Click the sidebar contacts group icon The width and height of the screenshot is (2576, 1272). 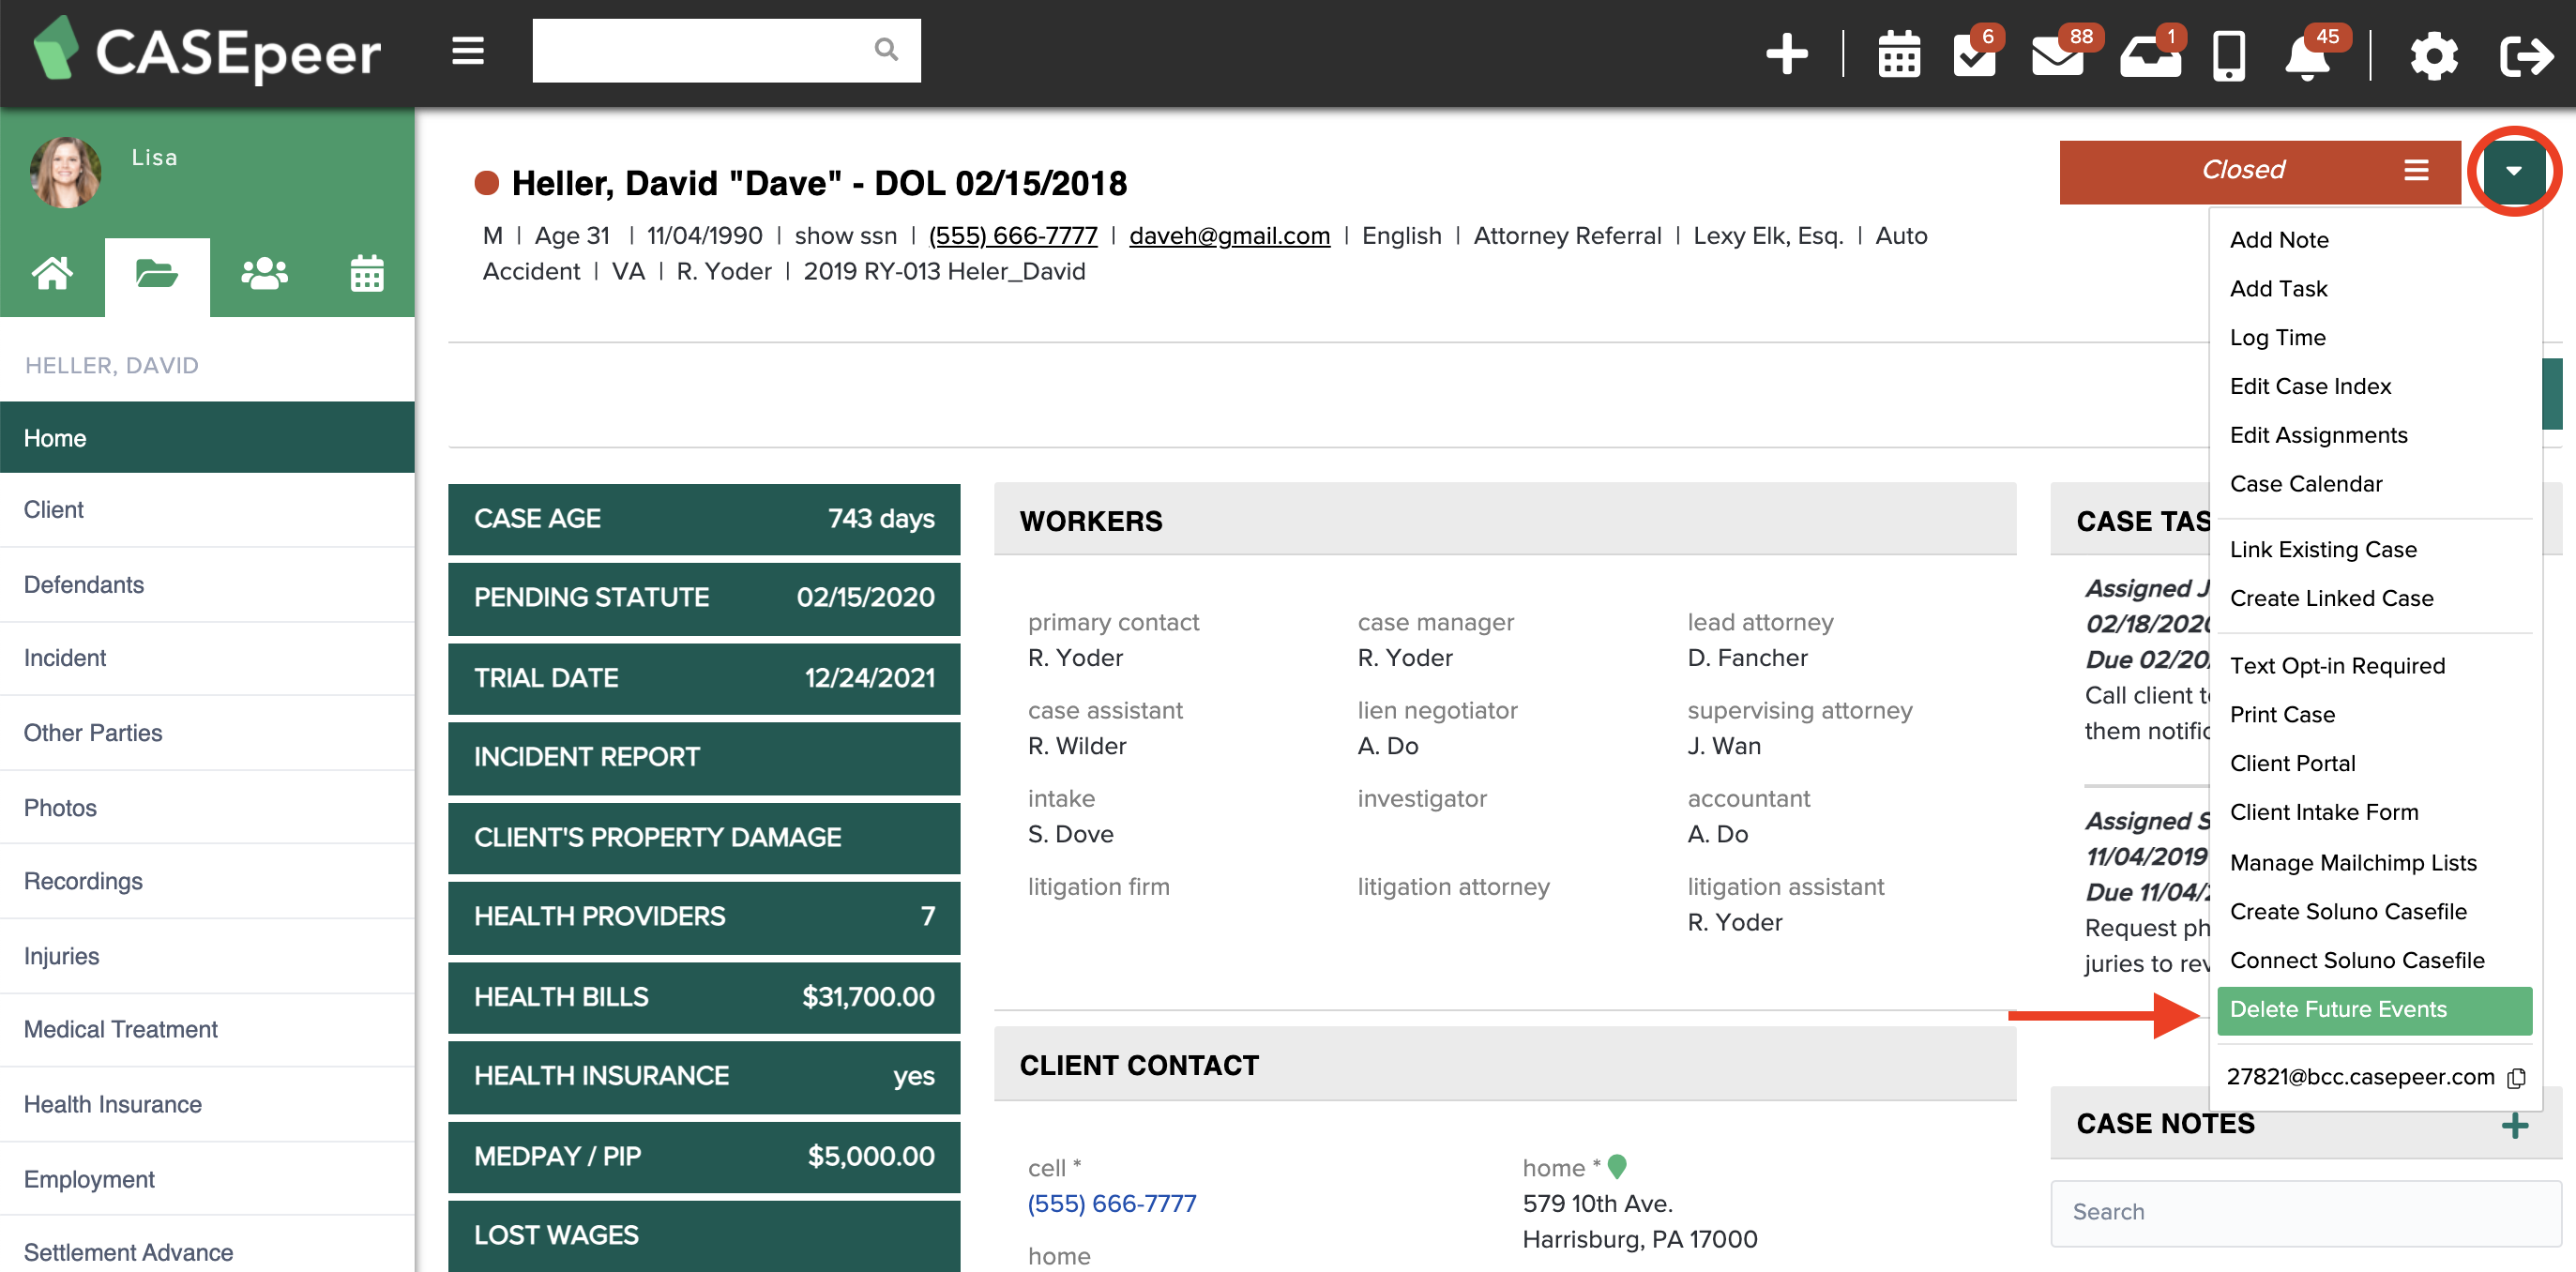[264, 273]
